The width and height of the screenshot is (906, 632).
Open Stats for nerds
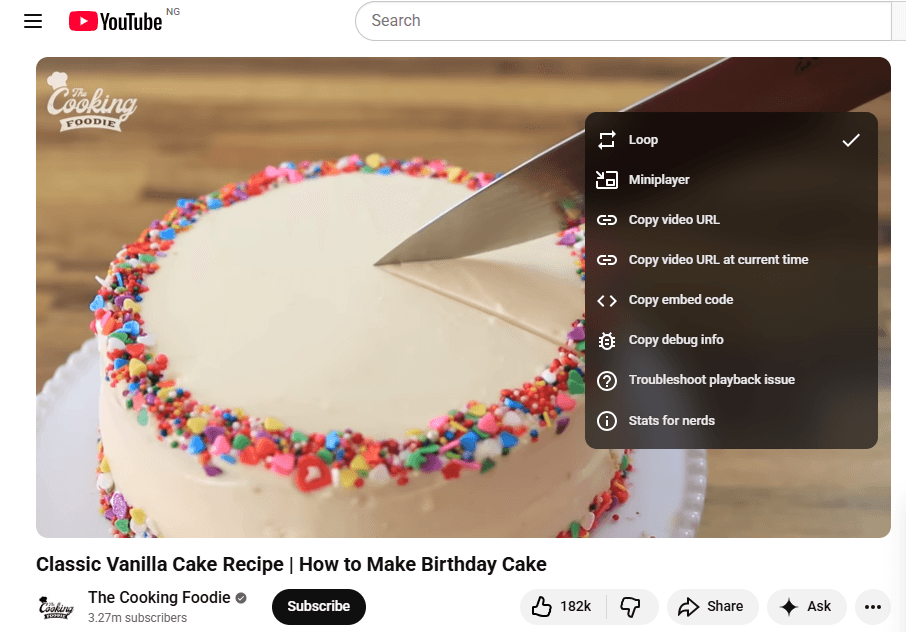point(731,421)
